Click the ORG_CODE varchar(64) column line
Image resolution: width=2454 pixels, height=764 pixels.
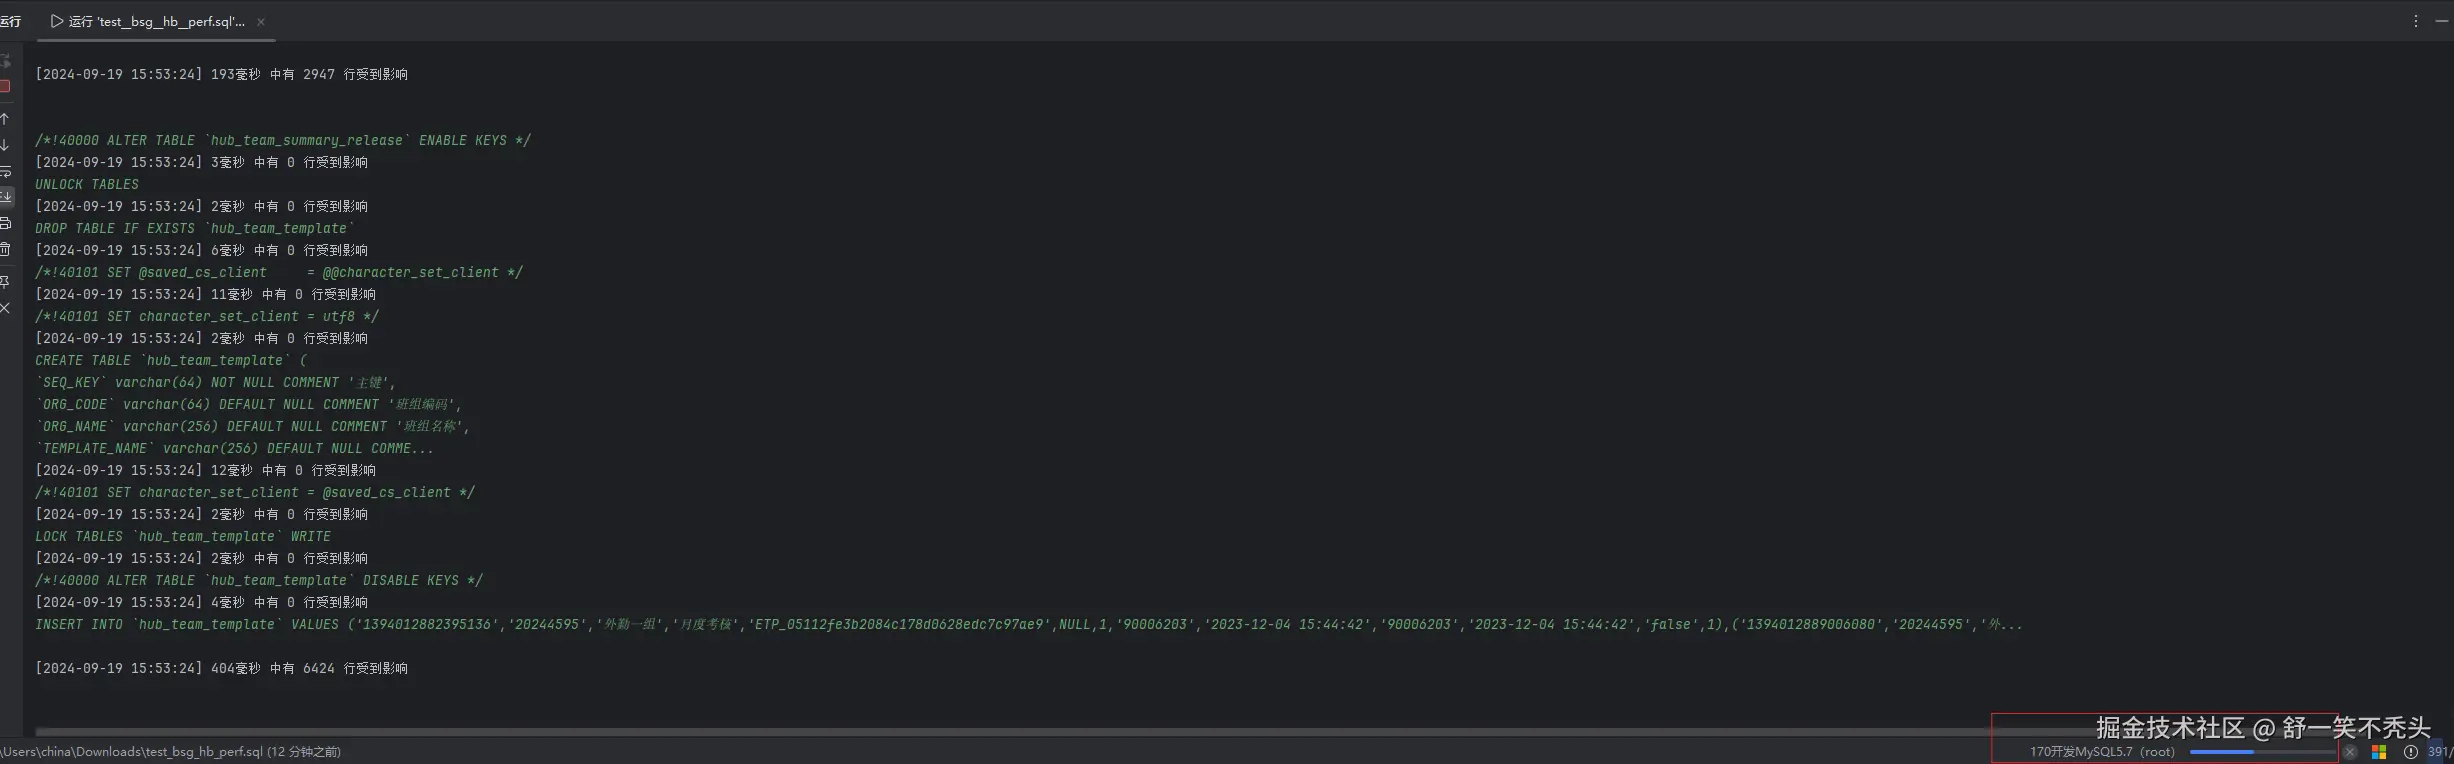click(249, 404)
